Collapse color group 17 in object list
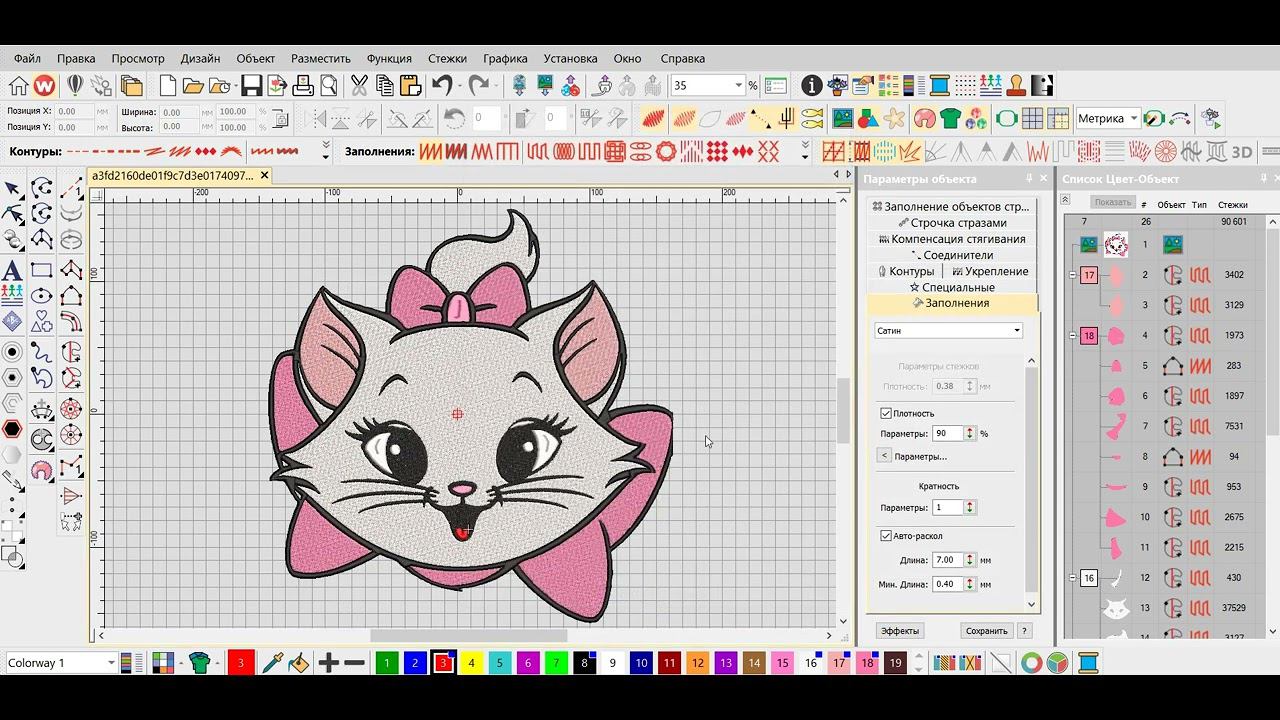The width and height of the screenshot is (1280, 720). tap(1072, 275)
